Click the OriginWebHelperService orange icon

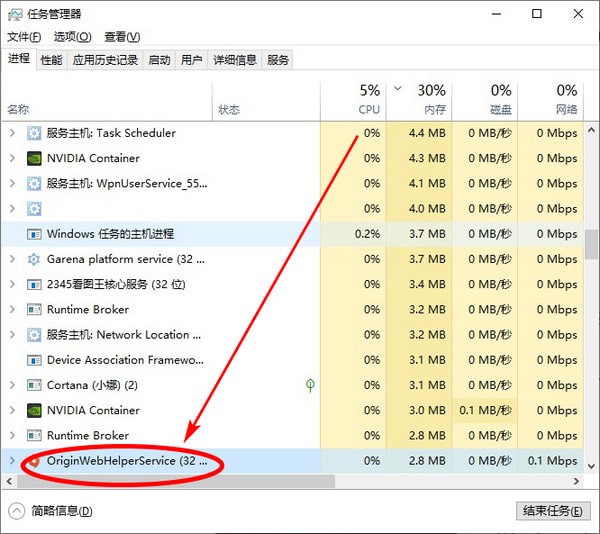pyautogui.click(x=34, y=461)
